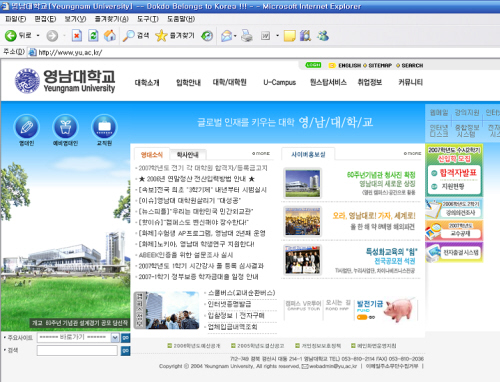
Task: Open the yellow Discuss note icon
Action: (289, 36)
